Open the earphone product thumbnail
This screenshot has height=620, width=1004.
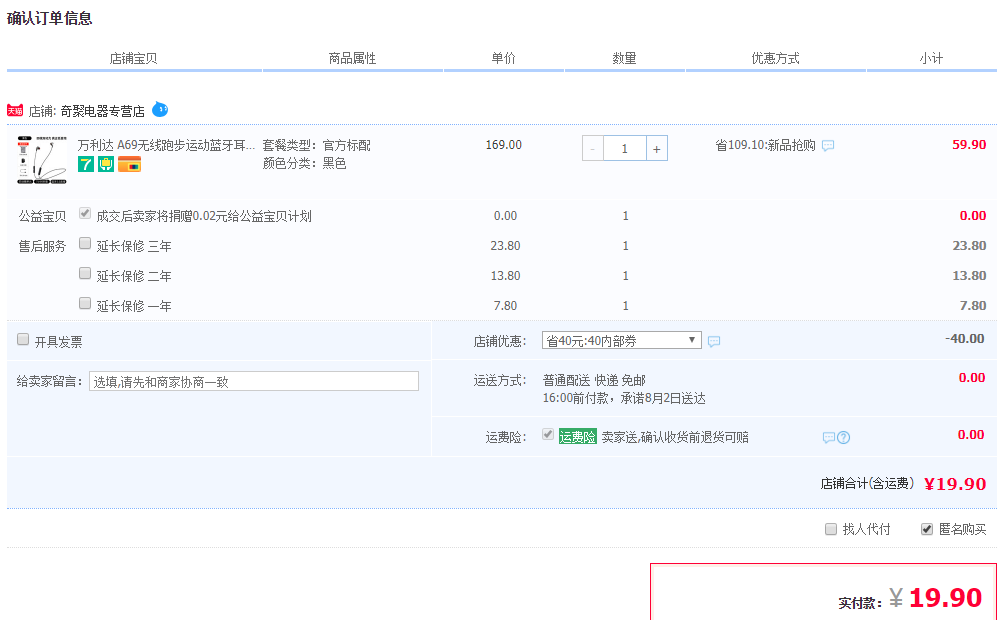(x=42, y=160)
